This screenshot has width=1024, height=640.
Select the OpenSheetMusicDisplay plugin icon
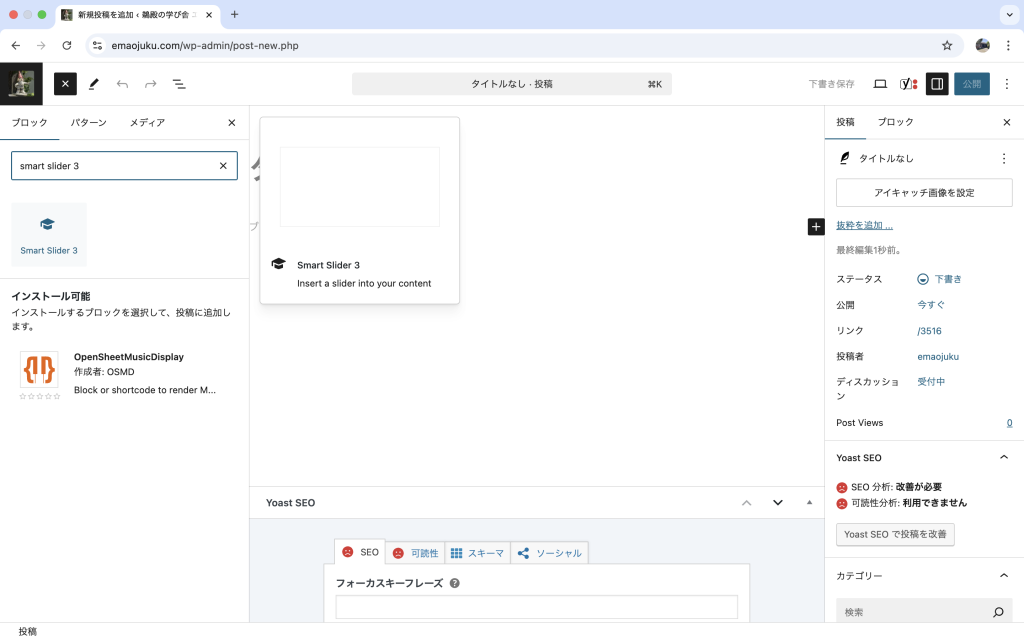[39, 370]
